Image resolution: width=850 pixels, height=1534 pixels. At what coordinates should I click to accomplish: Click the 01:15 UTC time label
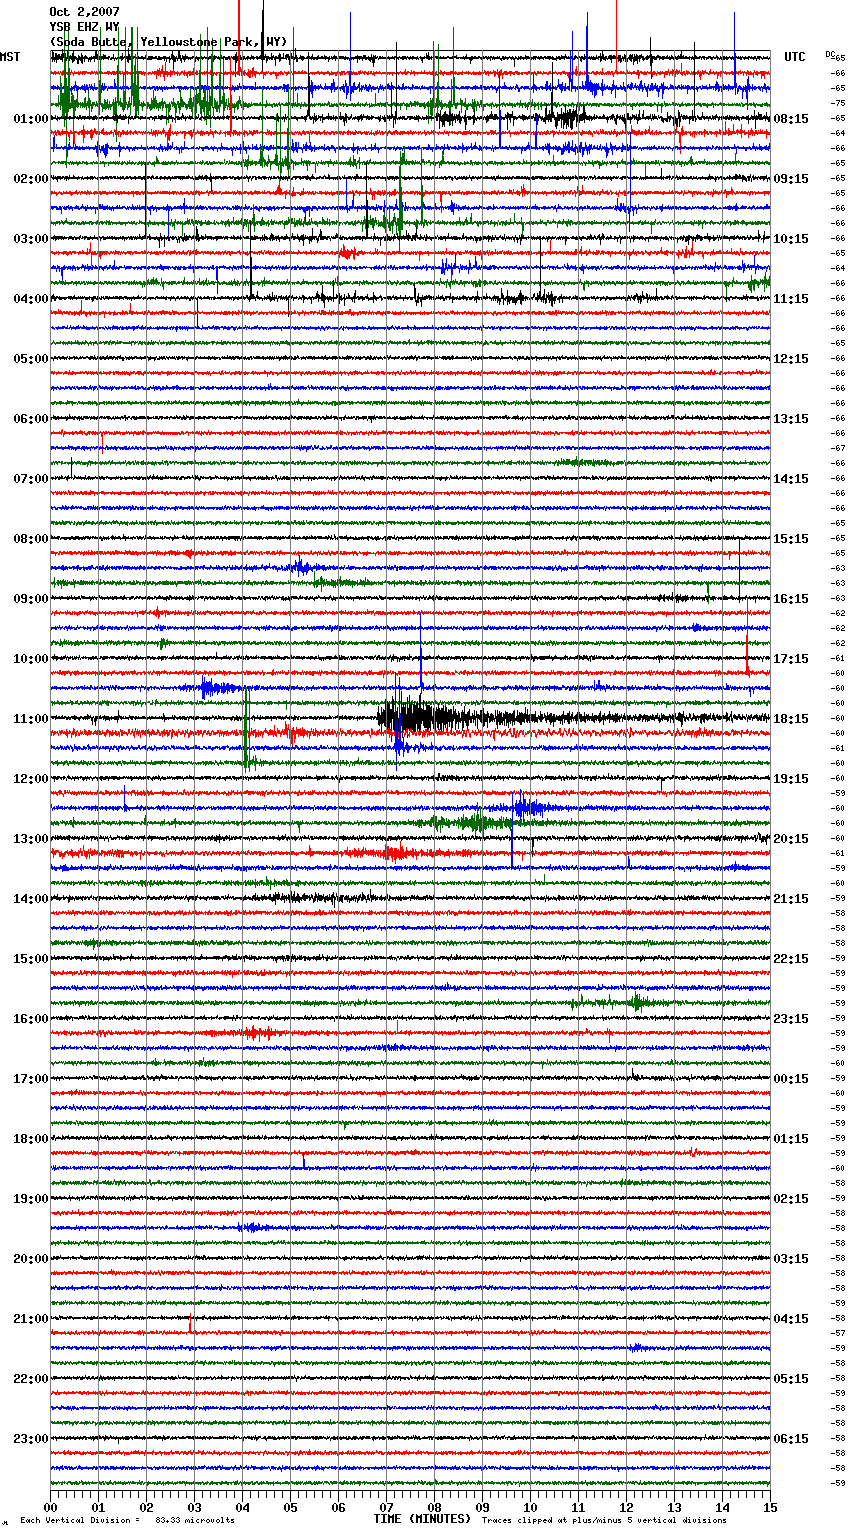791,1139
